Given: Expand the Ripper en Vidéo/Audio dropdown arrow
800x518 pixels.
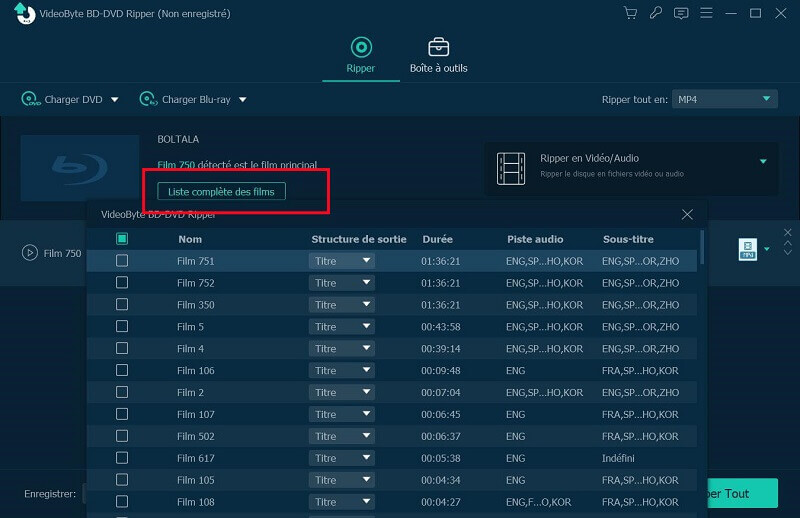Looking at the screenshot, I should (x=763, y=161).
